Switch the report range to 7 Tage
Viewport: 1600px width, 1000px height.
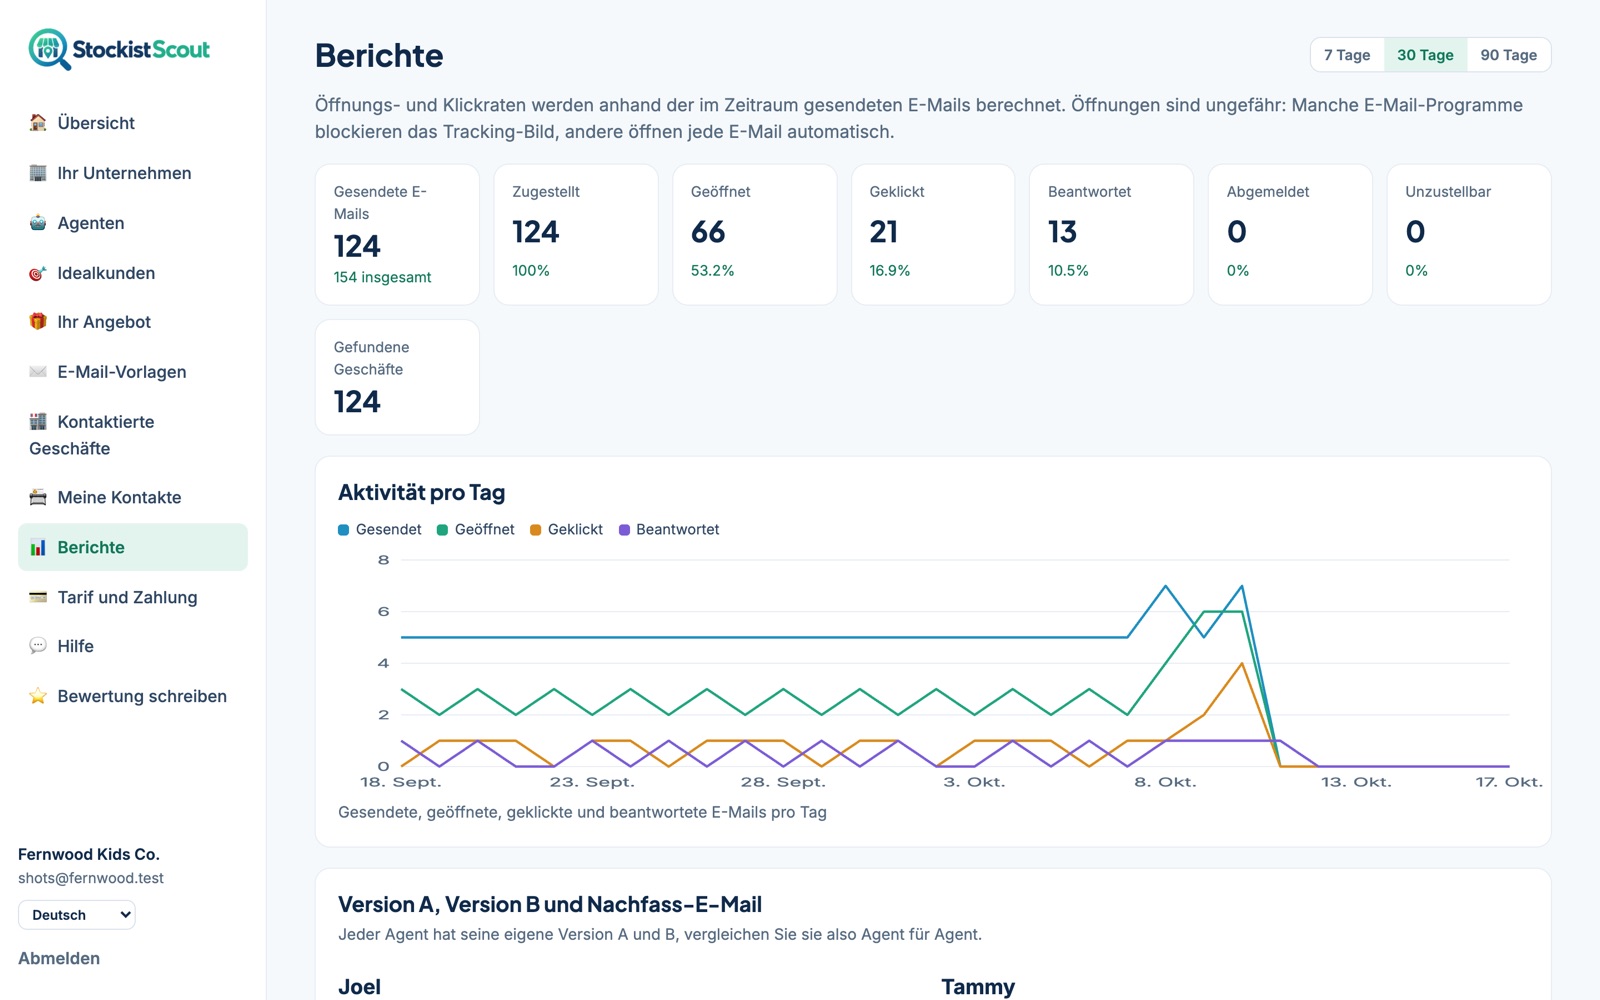coord(1347,55)
